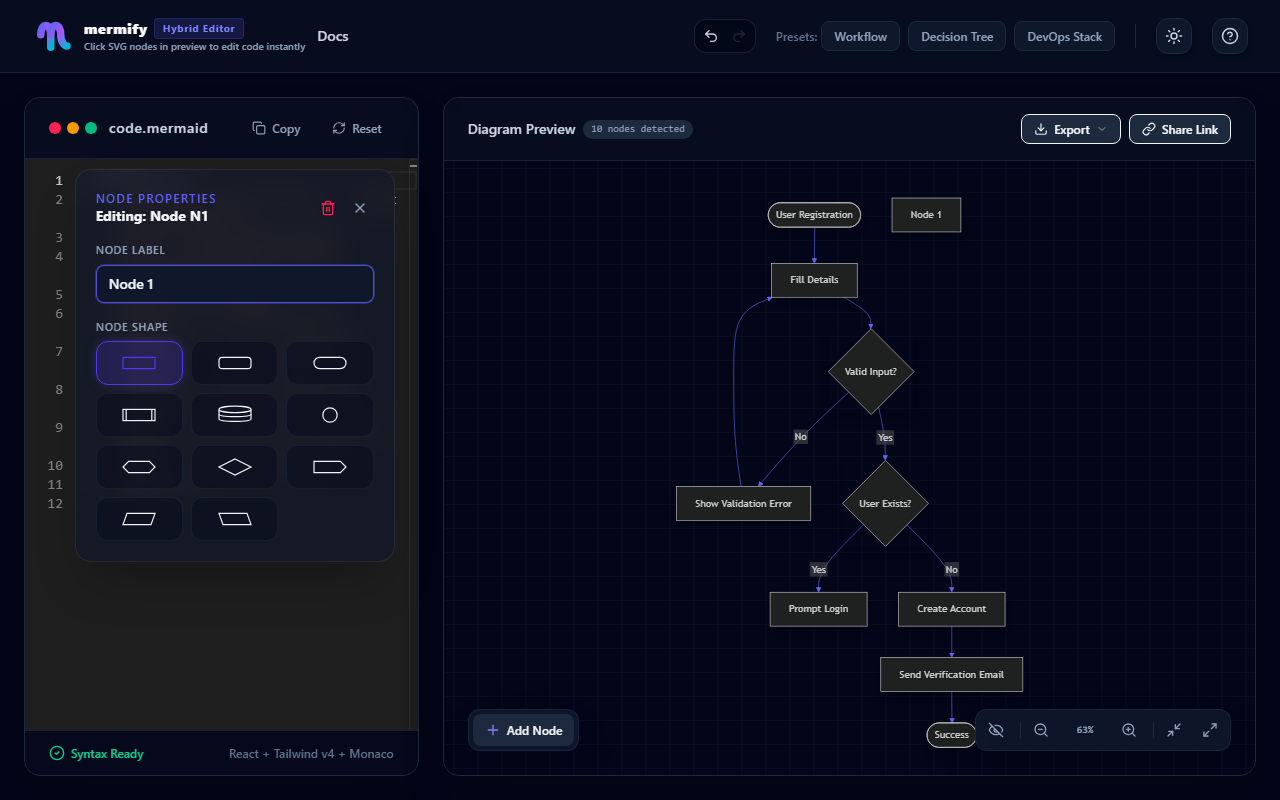This screenshot has width=1280, height=800.
Task: Click the green window dot
Action: point(91,128)
